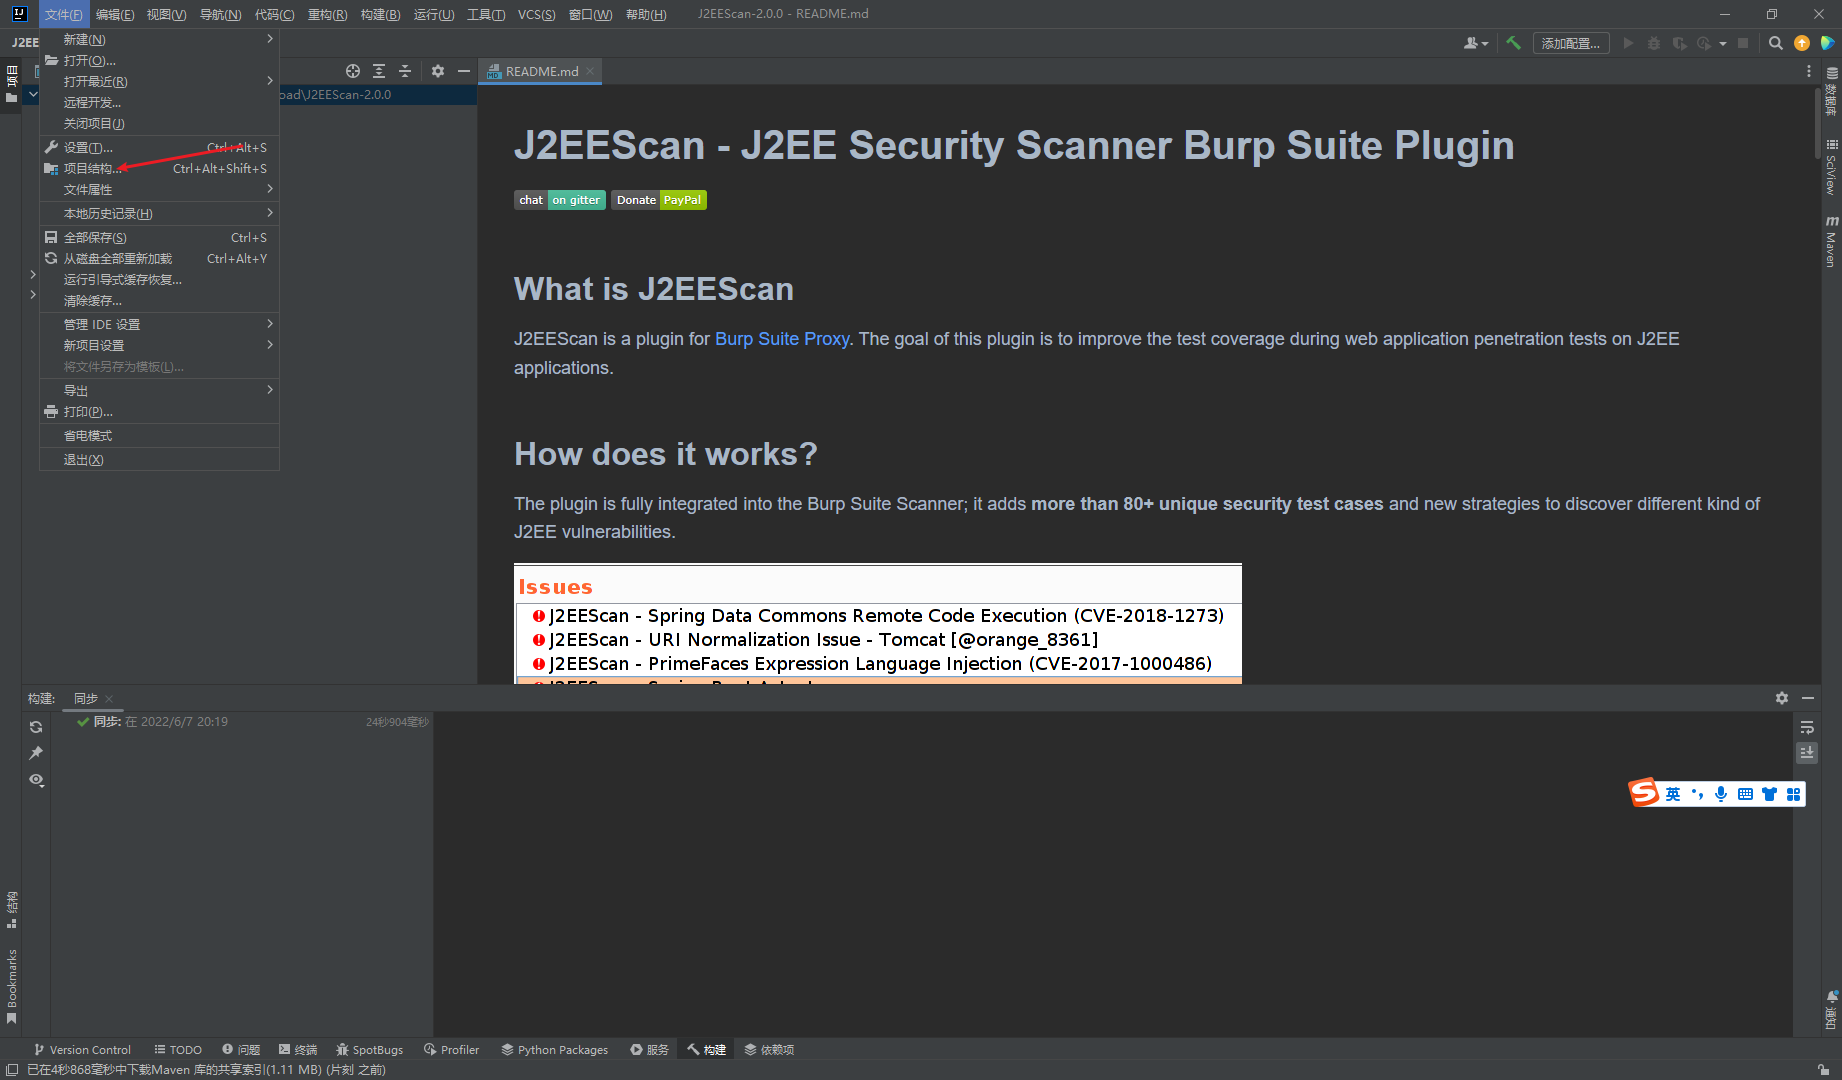The width and height of the screenshot is (1842, 1080).
Task: Expand 导出 submenu
Action: [159, 390]
